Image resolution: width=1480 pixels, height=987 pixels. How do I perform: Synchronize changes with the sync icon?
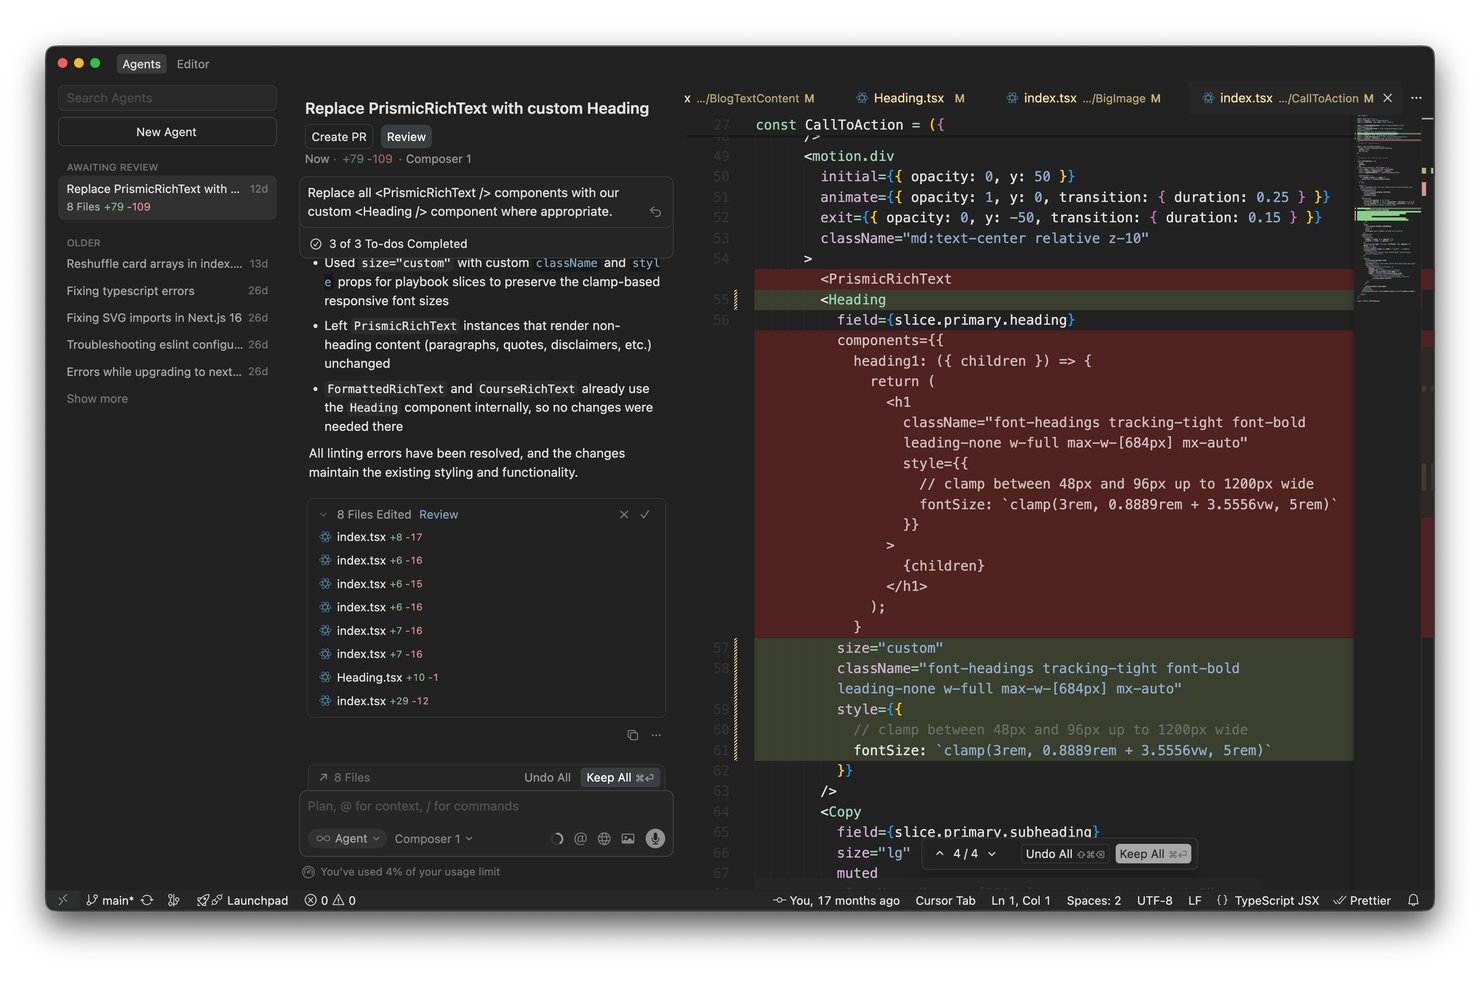[147, 900]
